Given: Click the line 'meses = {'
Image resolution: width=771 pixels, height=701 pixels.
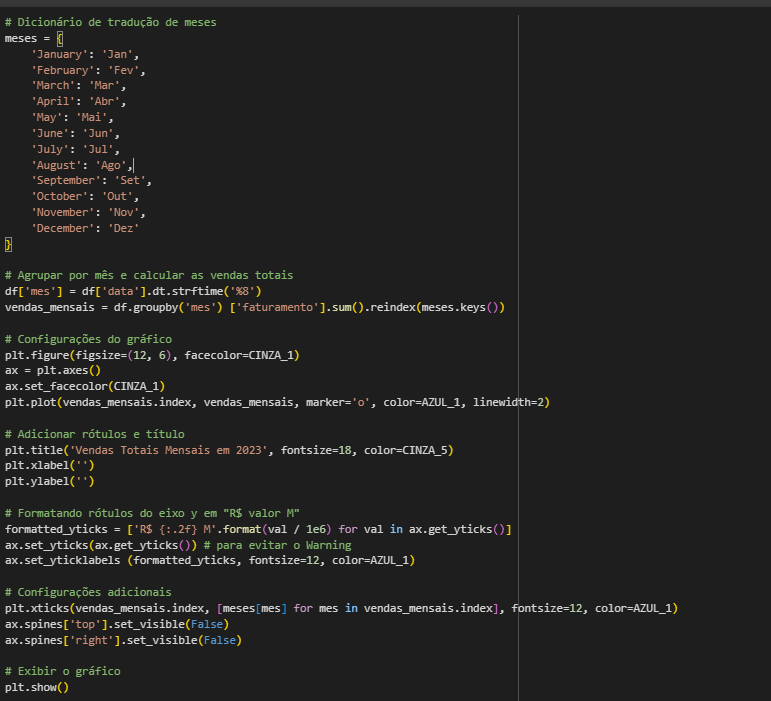Looking at the screenshot, I should pyautogui.click(x=34, y=38).
